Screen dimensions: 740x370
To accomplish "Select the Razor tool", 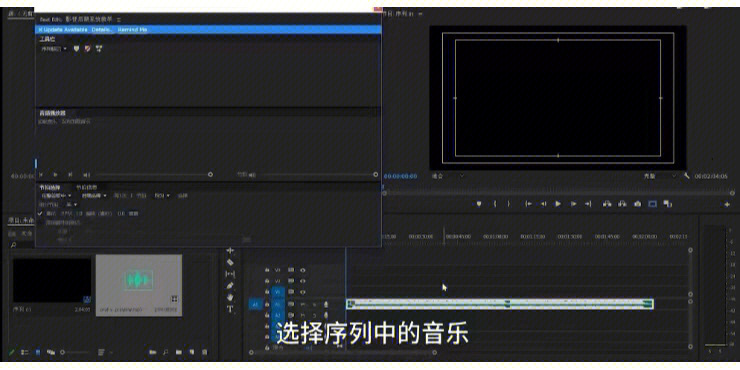I will pyautogui.click(x=230, y=262).
